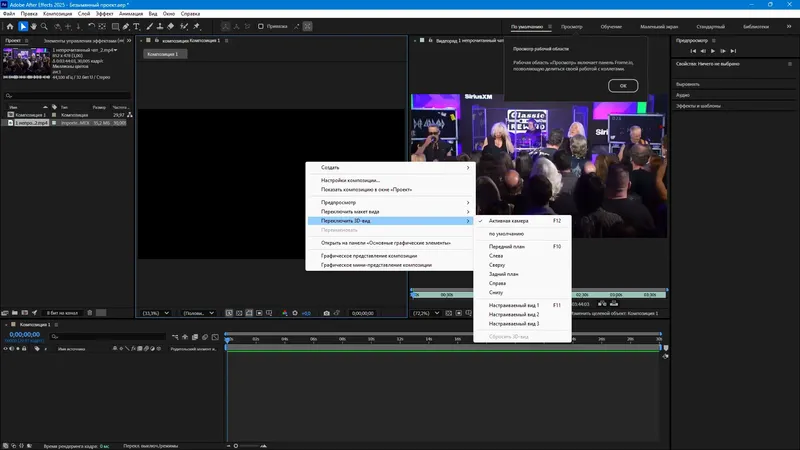Select the Pen tool in the toolbar
800x450 pixels.
tap(126, 27)
